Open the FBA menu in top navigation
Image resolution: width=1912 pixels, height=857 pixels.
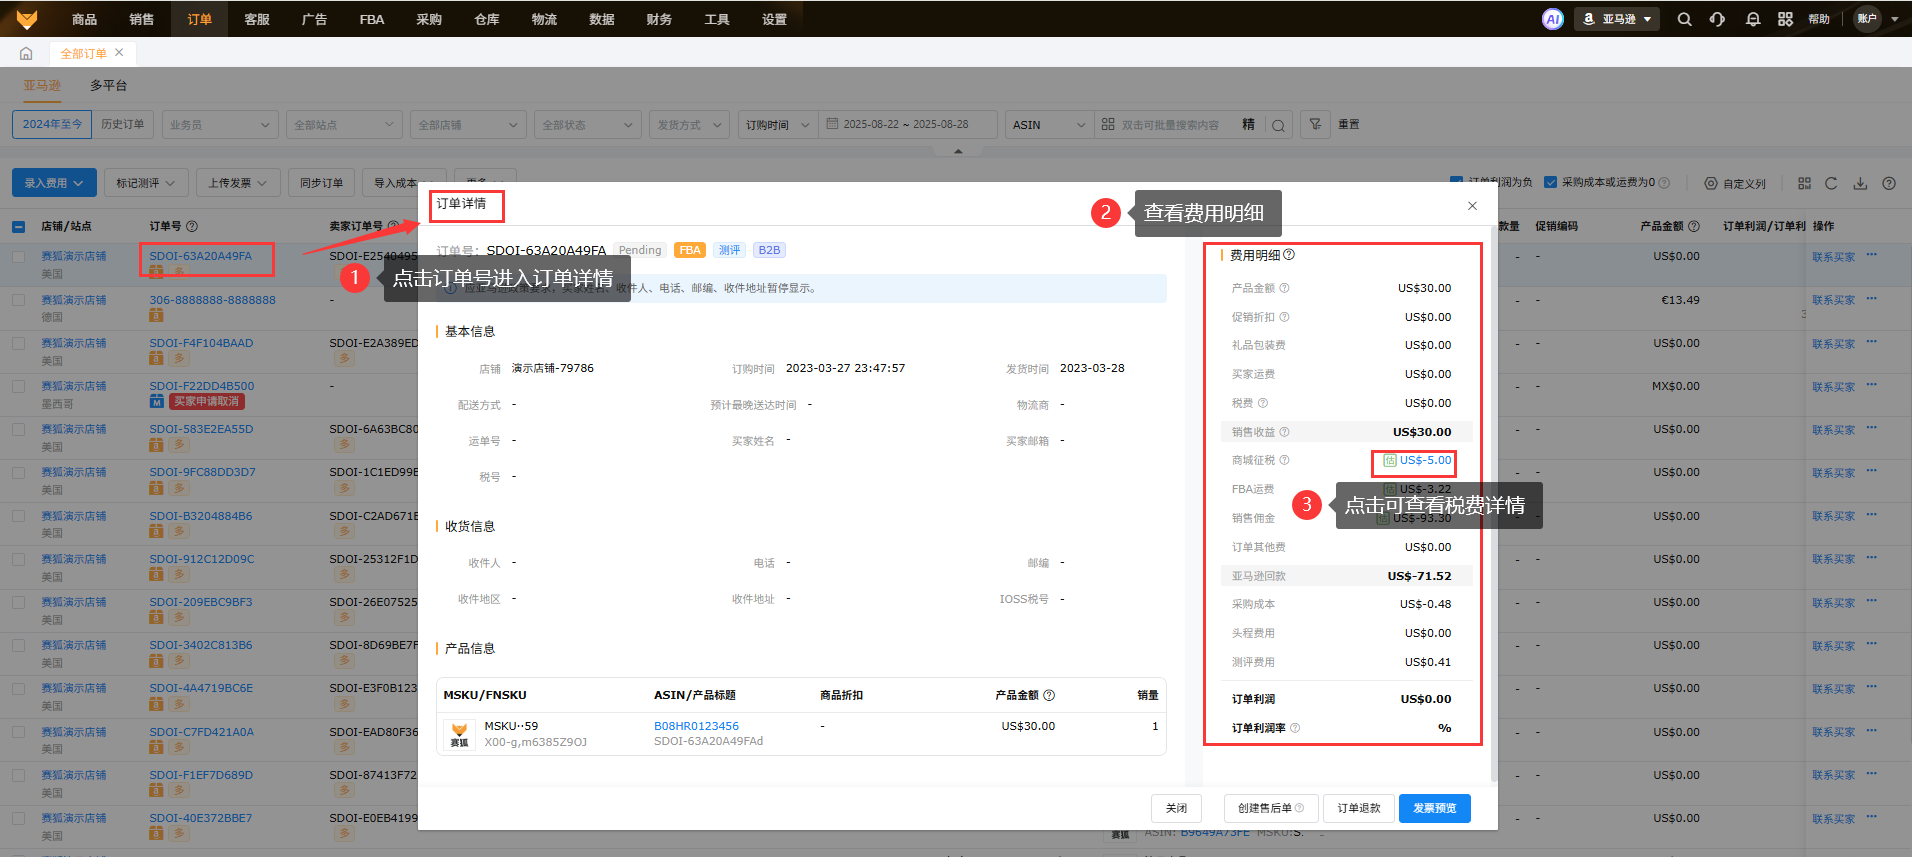[x=372, y=19]
